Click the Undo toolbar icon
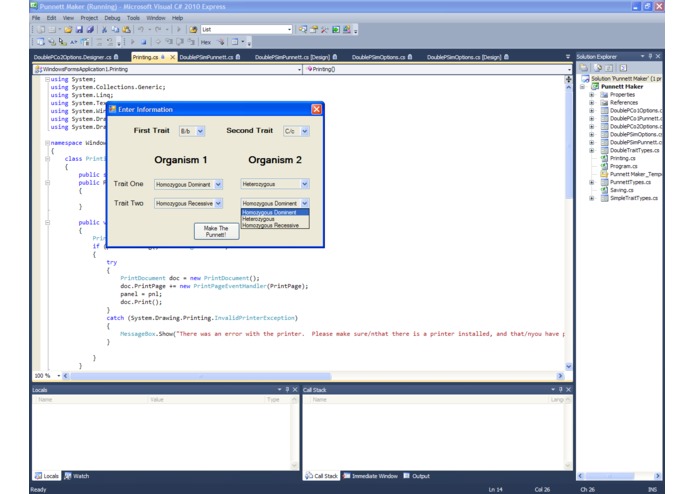This screenshot has height=494, width=695. coord(141,30)
